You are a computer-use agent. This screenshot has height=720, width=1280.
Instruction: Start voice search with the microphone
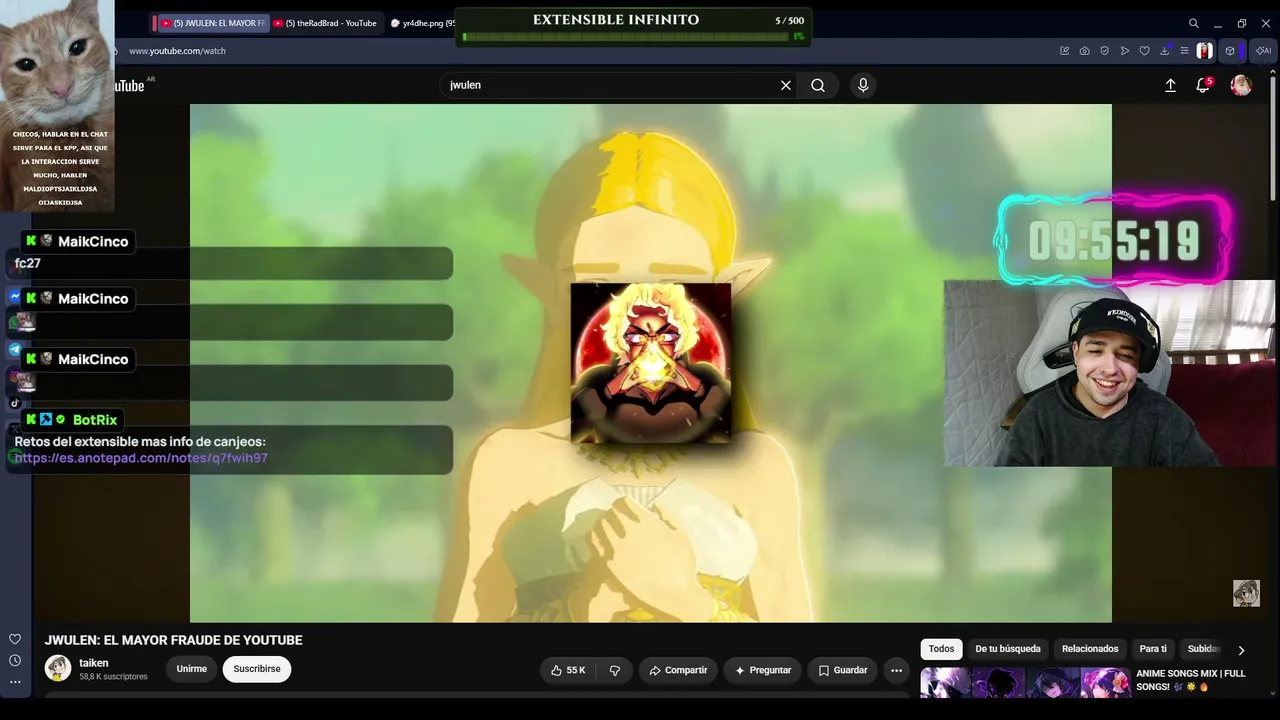click(x=863, y=86)
